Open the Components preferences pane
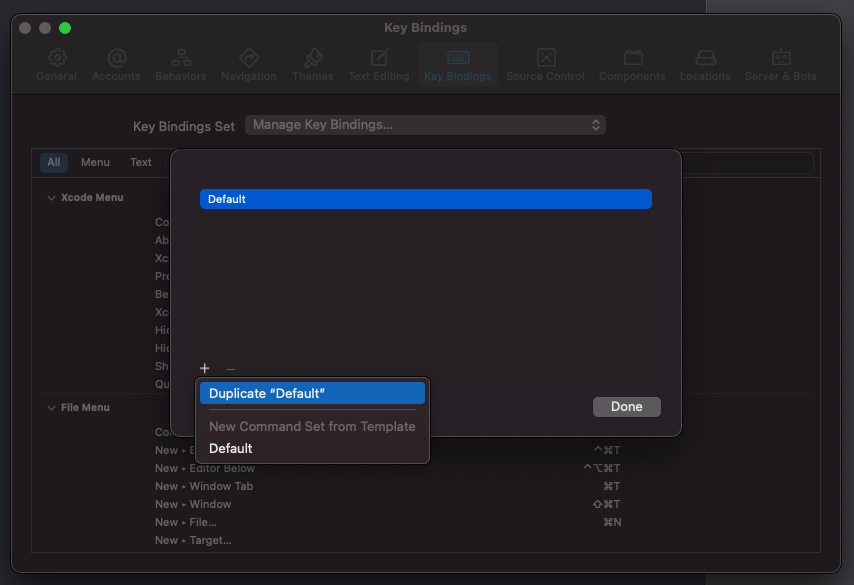 (x=632, y=65)
